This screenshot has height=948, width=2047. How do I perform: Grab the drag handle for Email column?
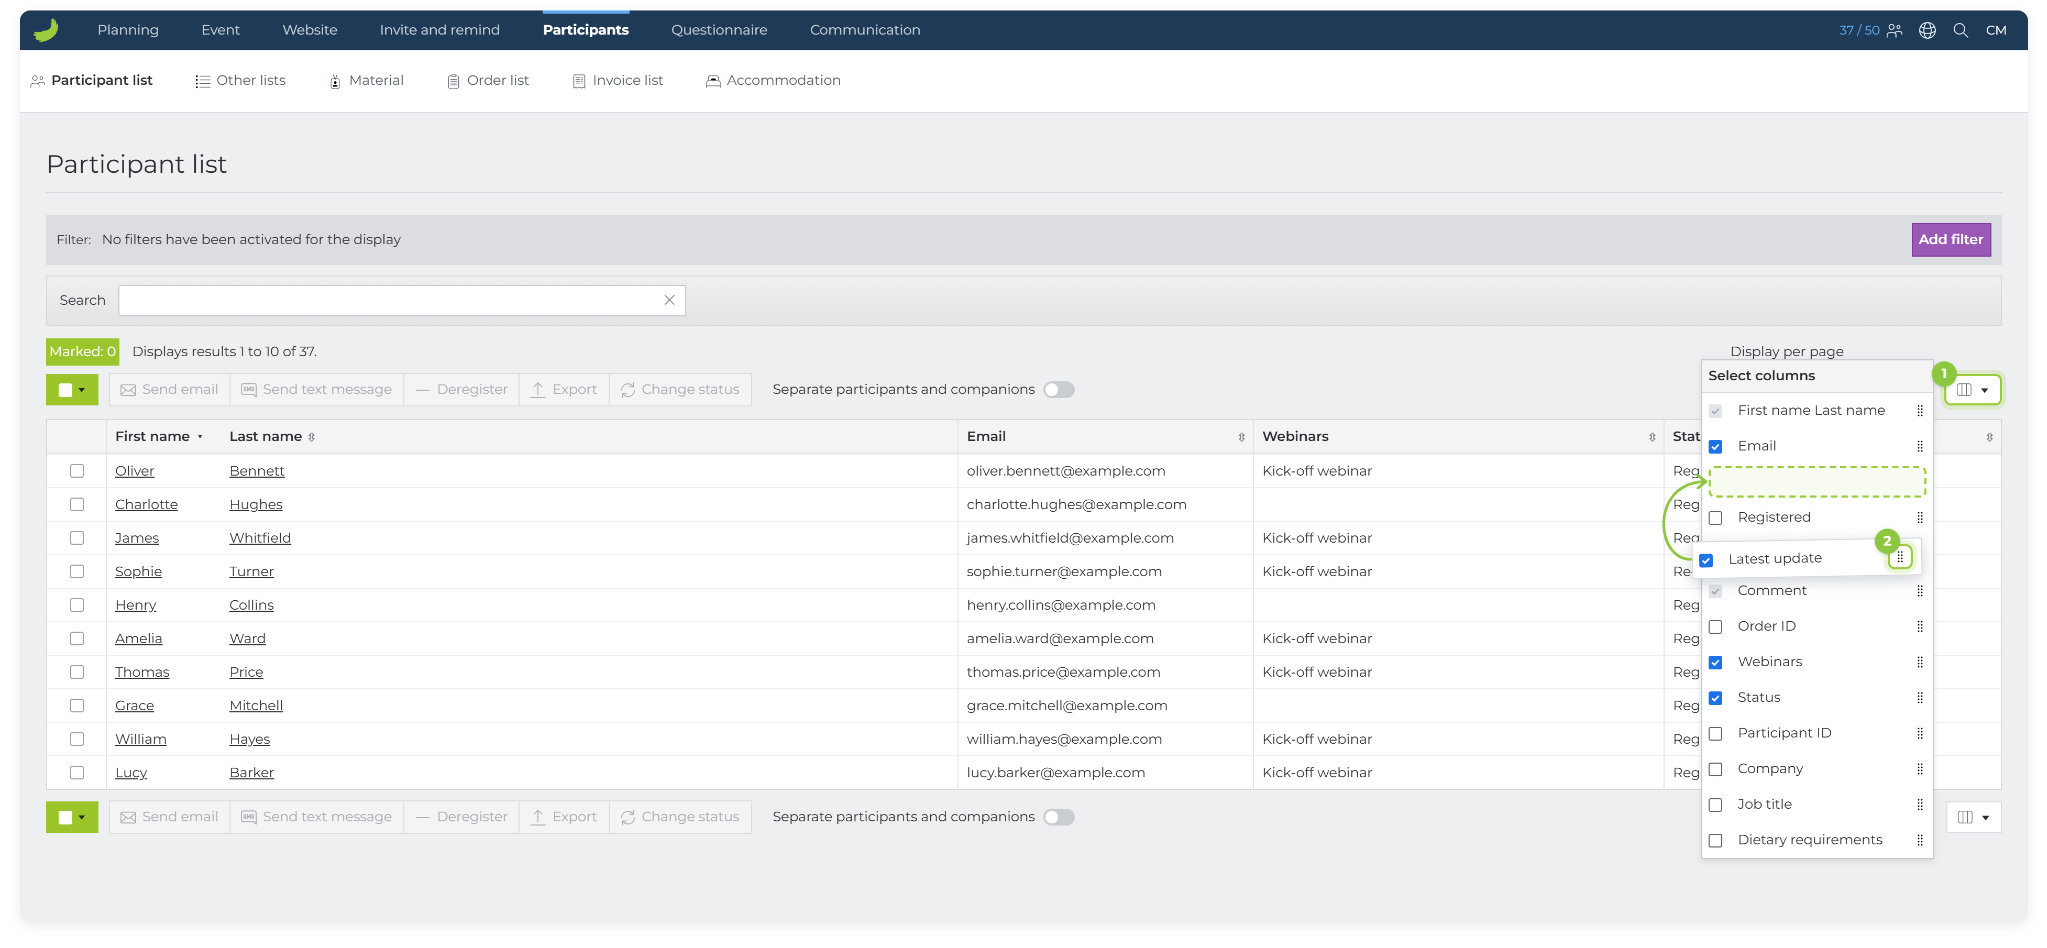pyautogui.click(x=1919, y=446)
